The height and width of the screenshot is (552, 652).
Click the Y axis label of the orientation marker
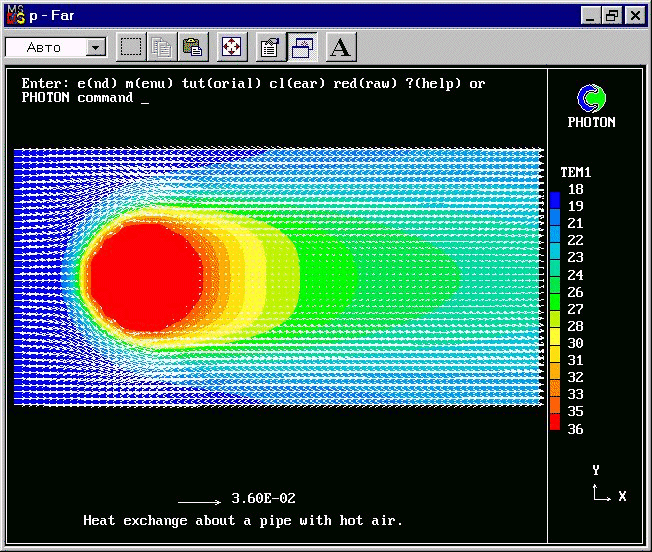tap(596, 470)
